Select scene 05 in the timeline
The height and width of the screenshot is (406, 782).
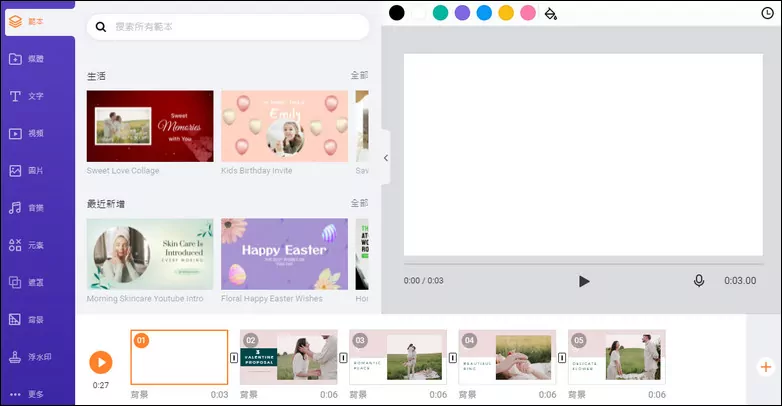click(617, 357)
